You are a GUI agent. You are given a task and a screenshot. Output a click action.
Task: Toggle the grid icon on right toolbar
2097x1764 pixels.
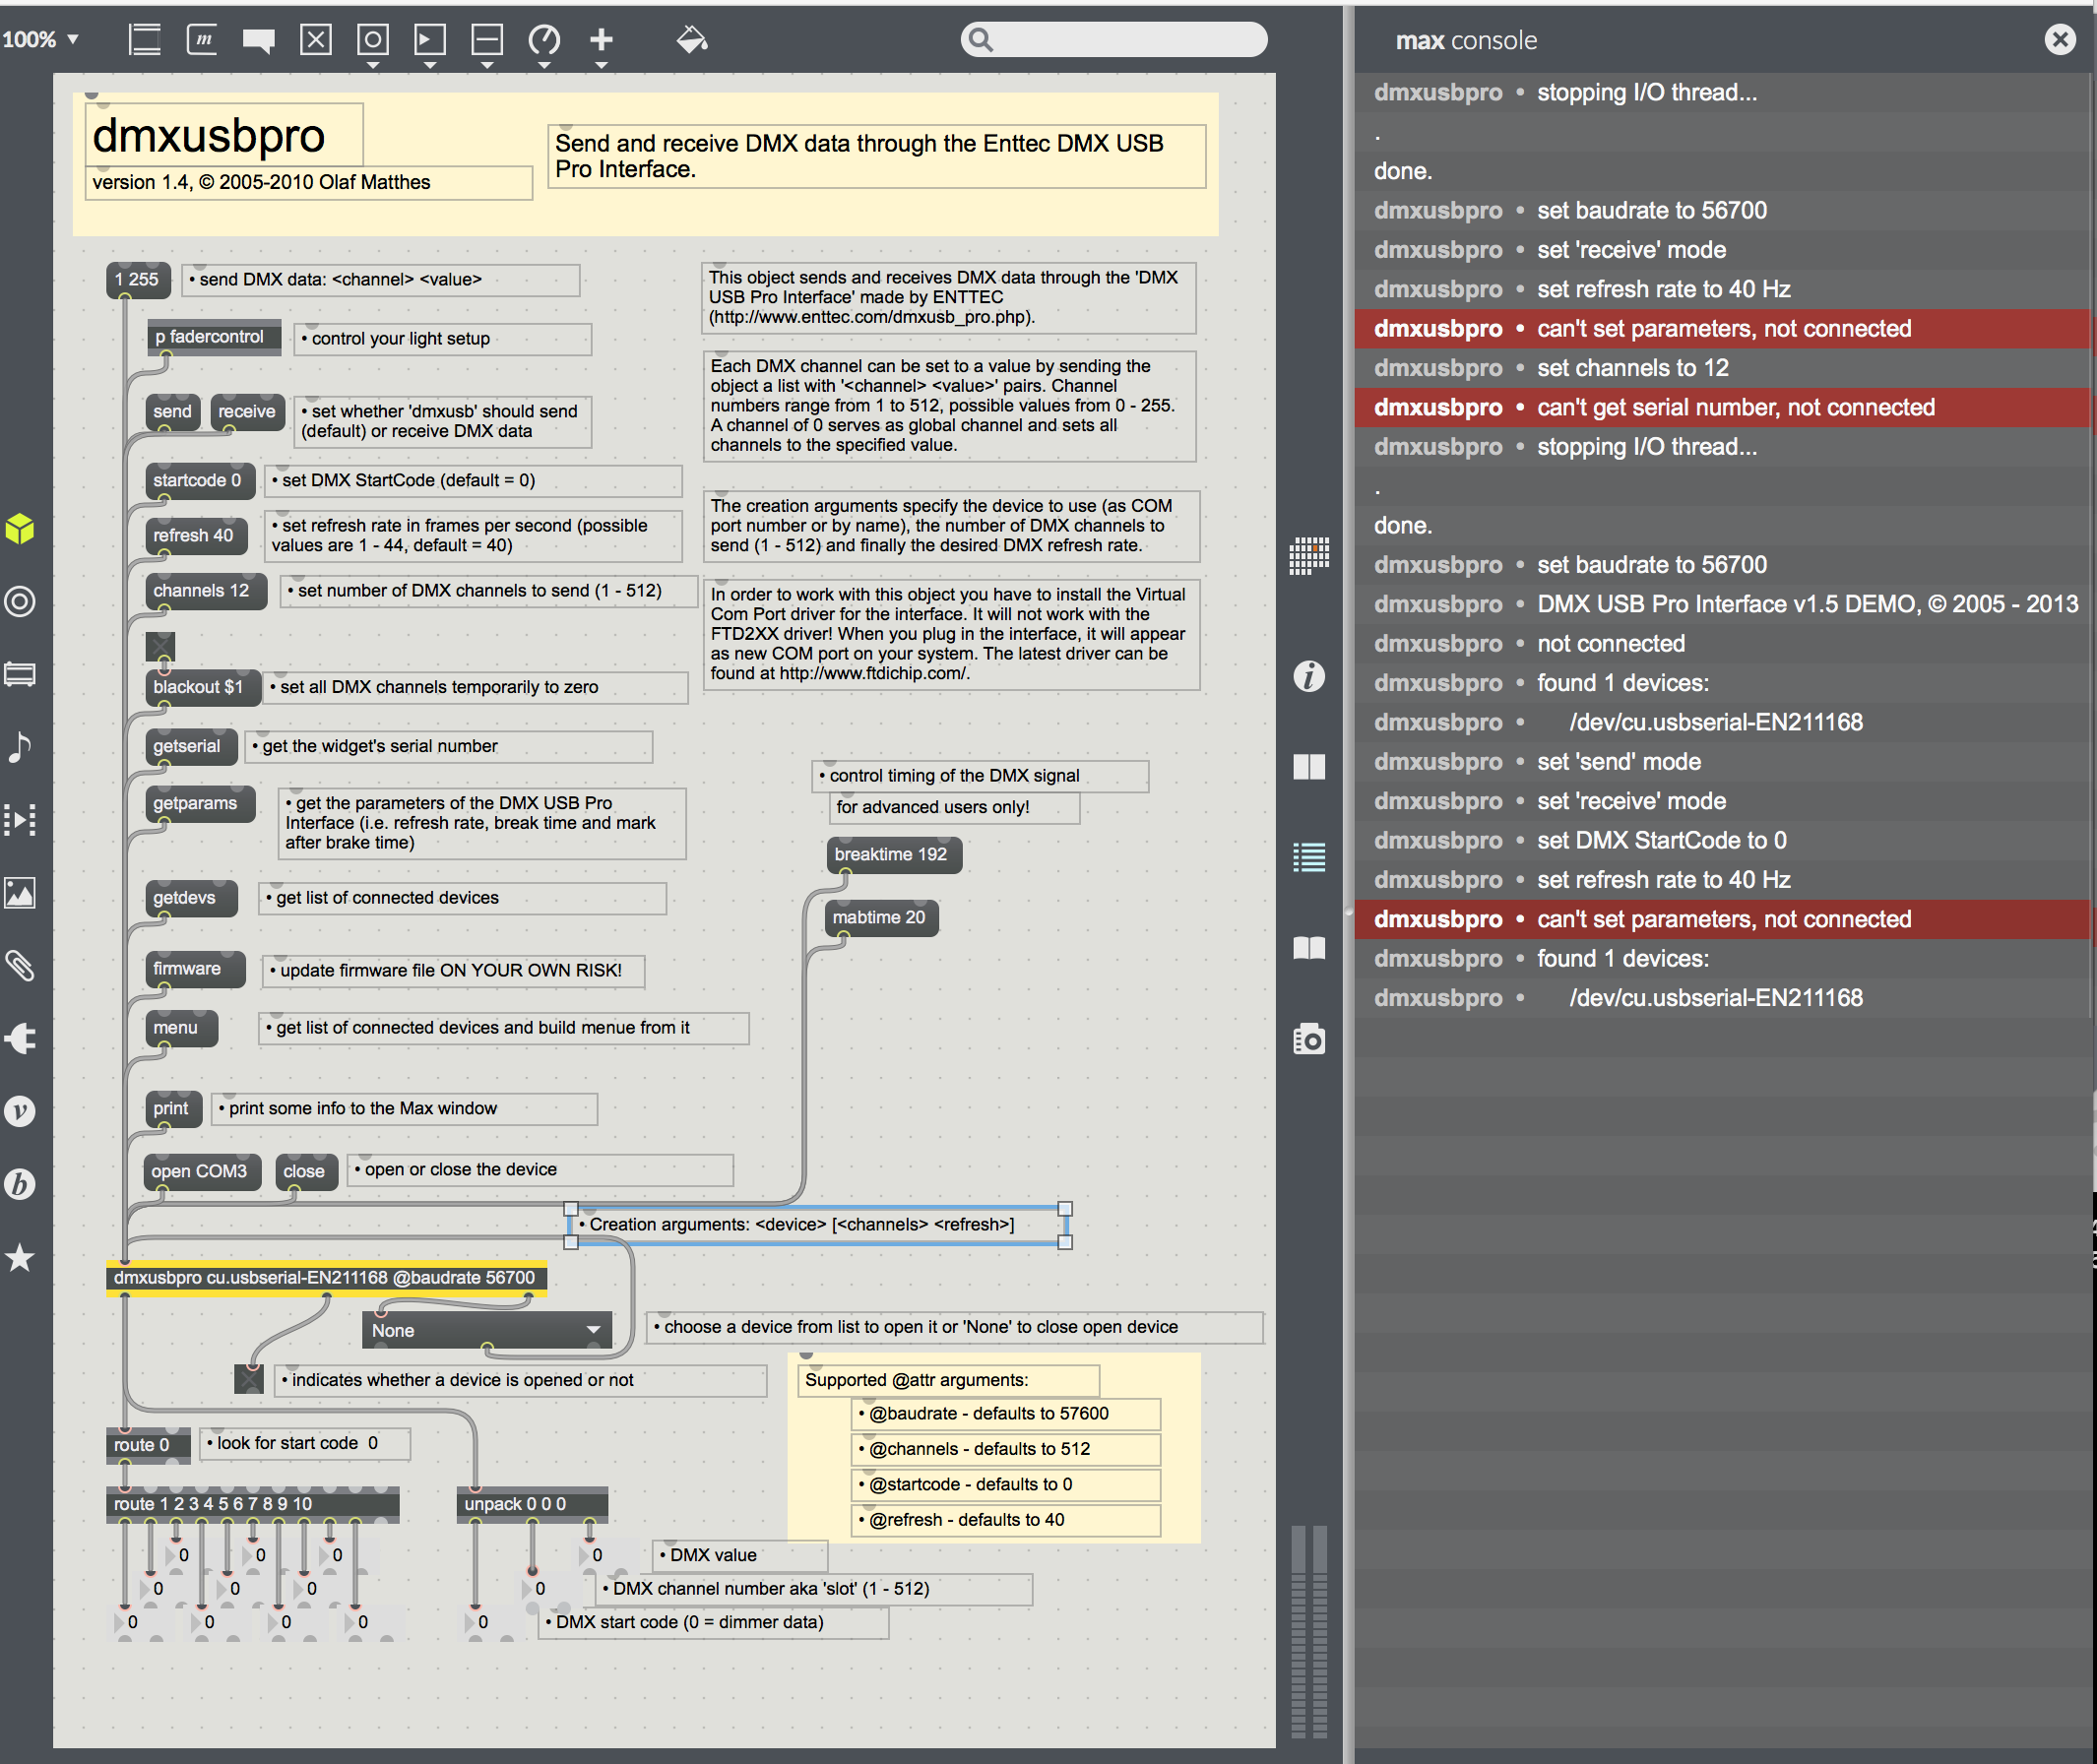tap(1309, 556)
